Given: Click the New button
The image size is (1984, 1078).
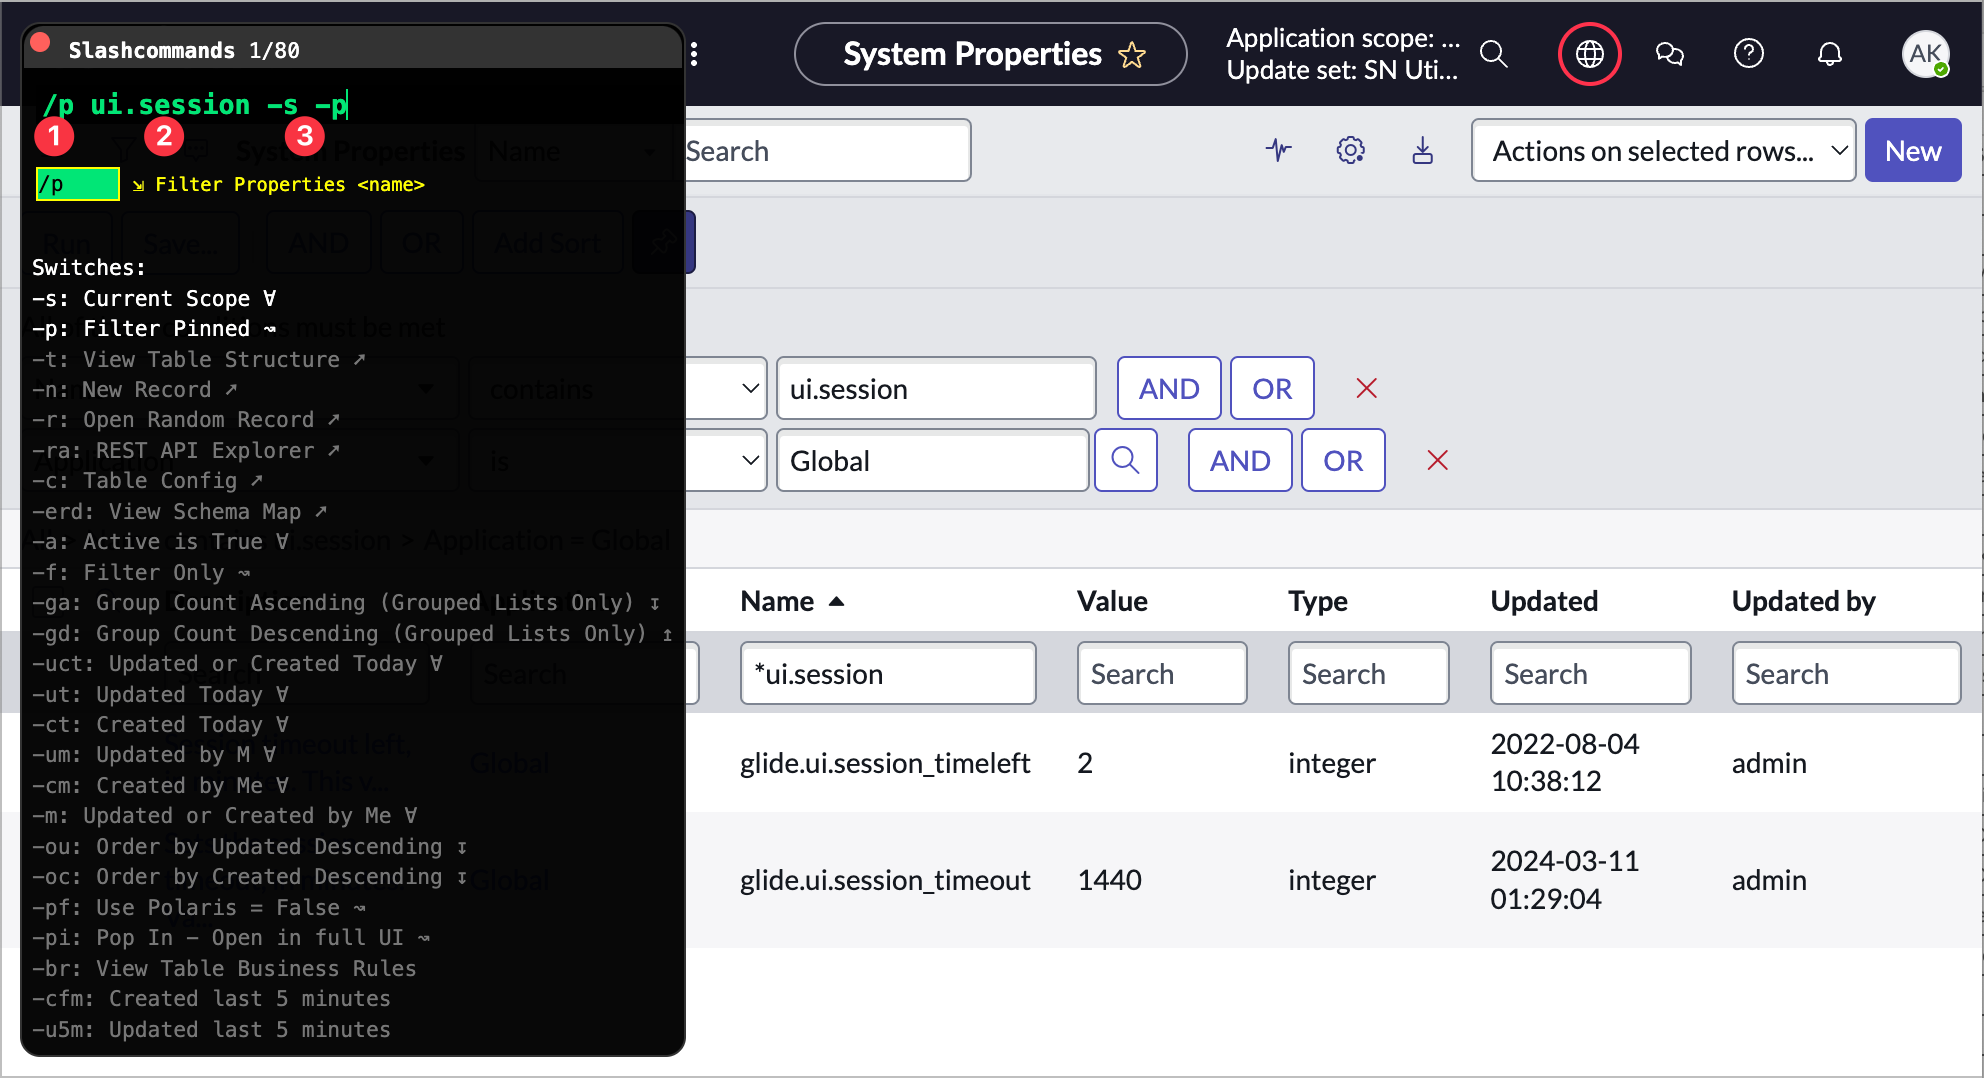Looking at the screenshot, I should point(1912,150).
